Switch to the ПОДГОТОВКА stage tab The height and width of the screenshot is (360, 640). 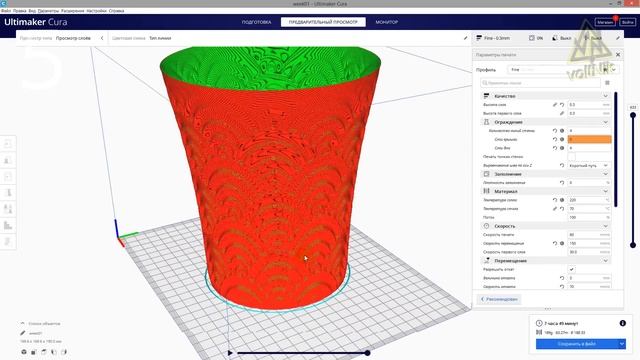pos(256,22)
